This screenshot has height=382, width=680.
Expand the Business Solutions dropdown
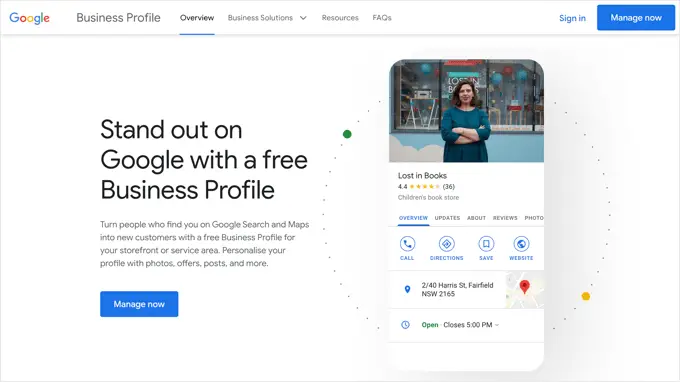click(x=267, y=18)
